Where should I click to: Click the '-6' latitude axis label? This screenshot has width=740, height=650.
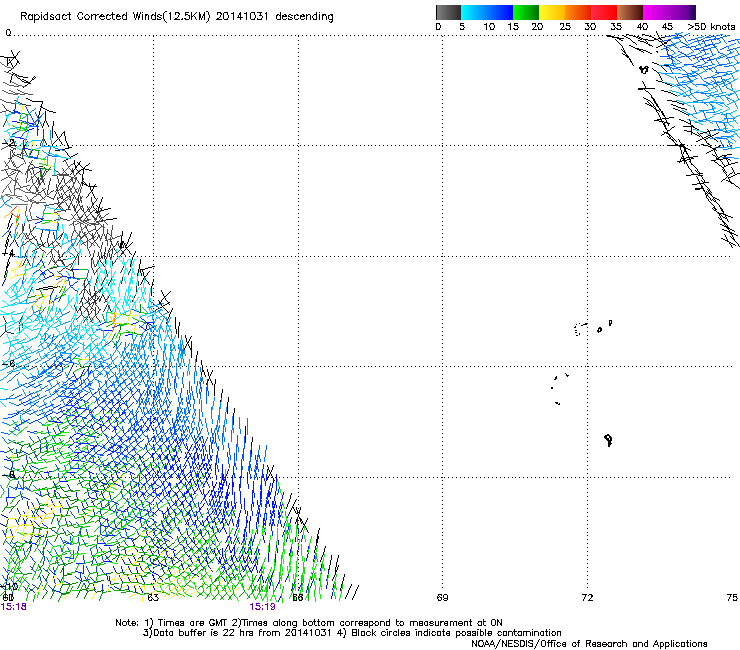point(9,363)
